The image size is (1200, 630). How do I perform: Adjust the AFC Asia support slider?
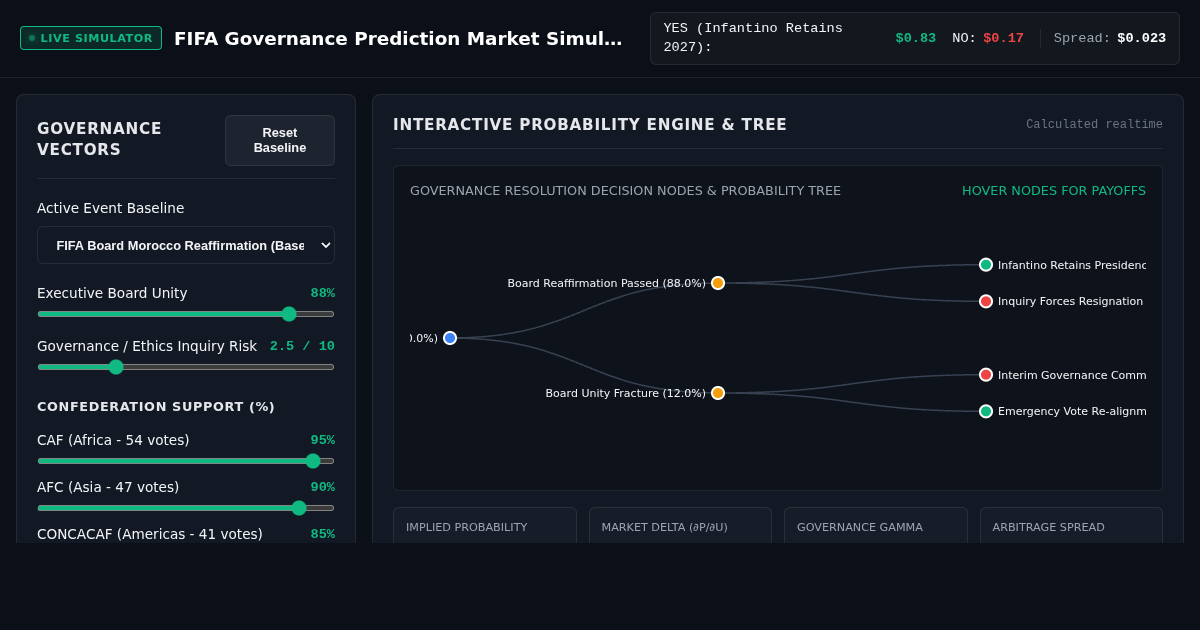pos(186,508)
